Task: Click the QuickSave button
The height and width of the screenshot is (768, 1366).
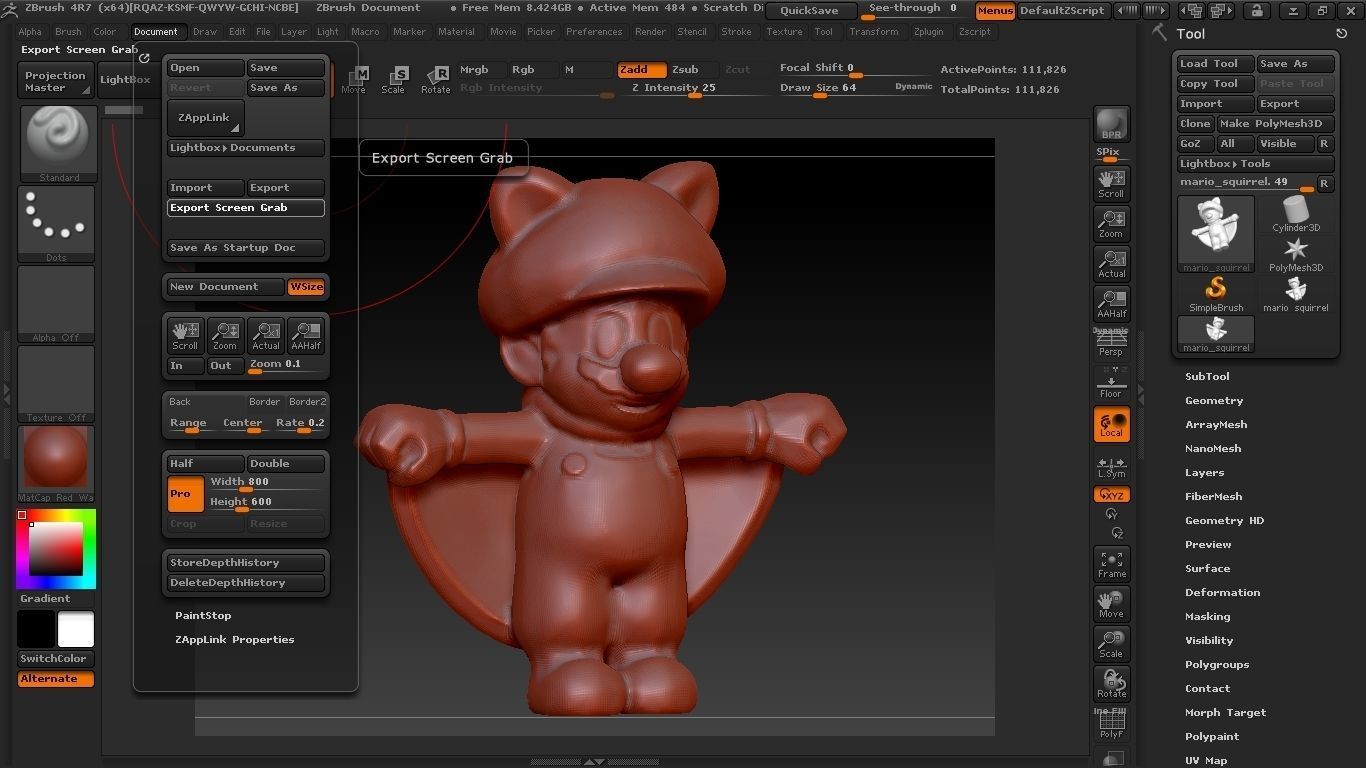Action: coord(810,11)
